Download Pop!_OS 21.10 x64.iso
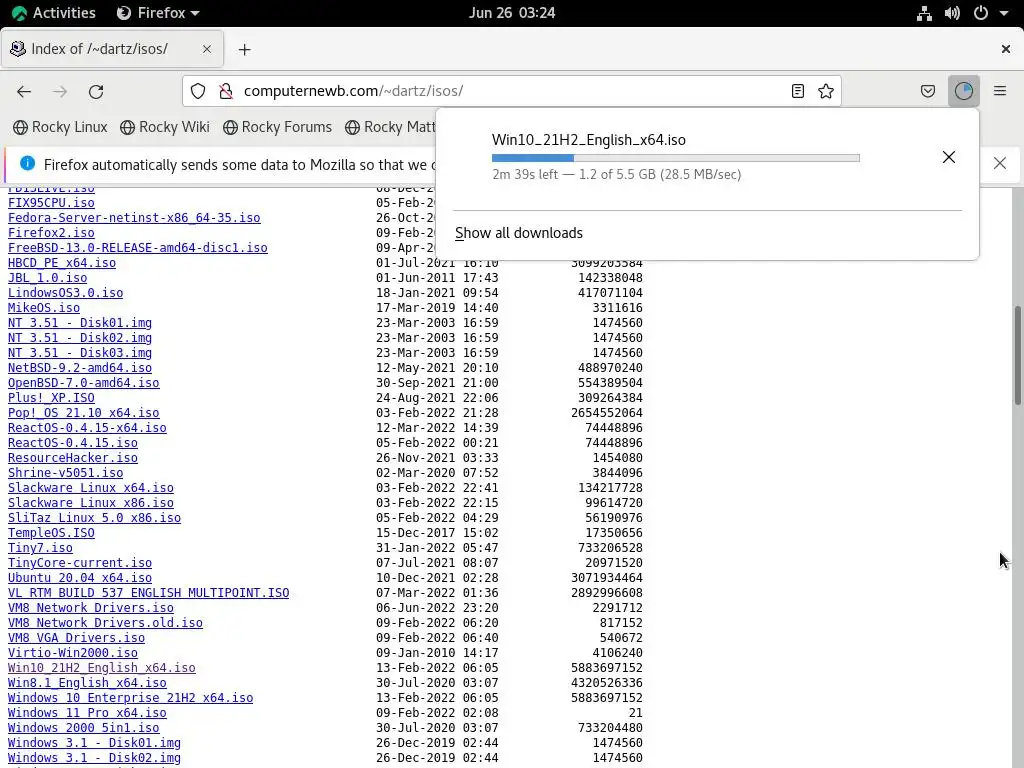Image resolution: width=1024 pixels, height=768 pixels. [84, 413]
